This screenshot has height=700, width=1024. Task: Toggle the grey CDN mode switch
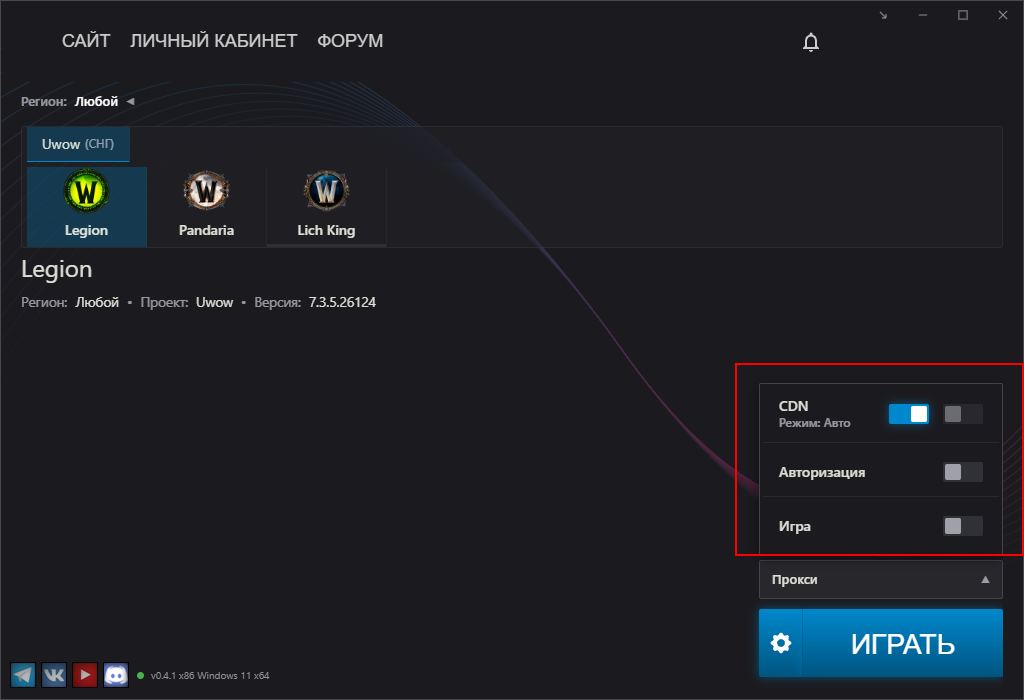tap(963, 414)
